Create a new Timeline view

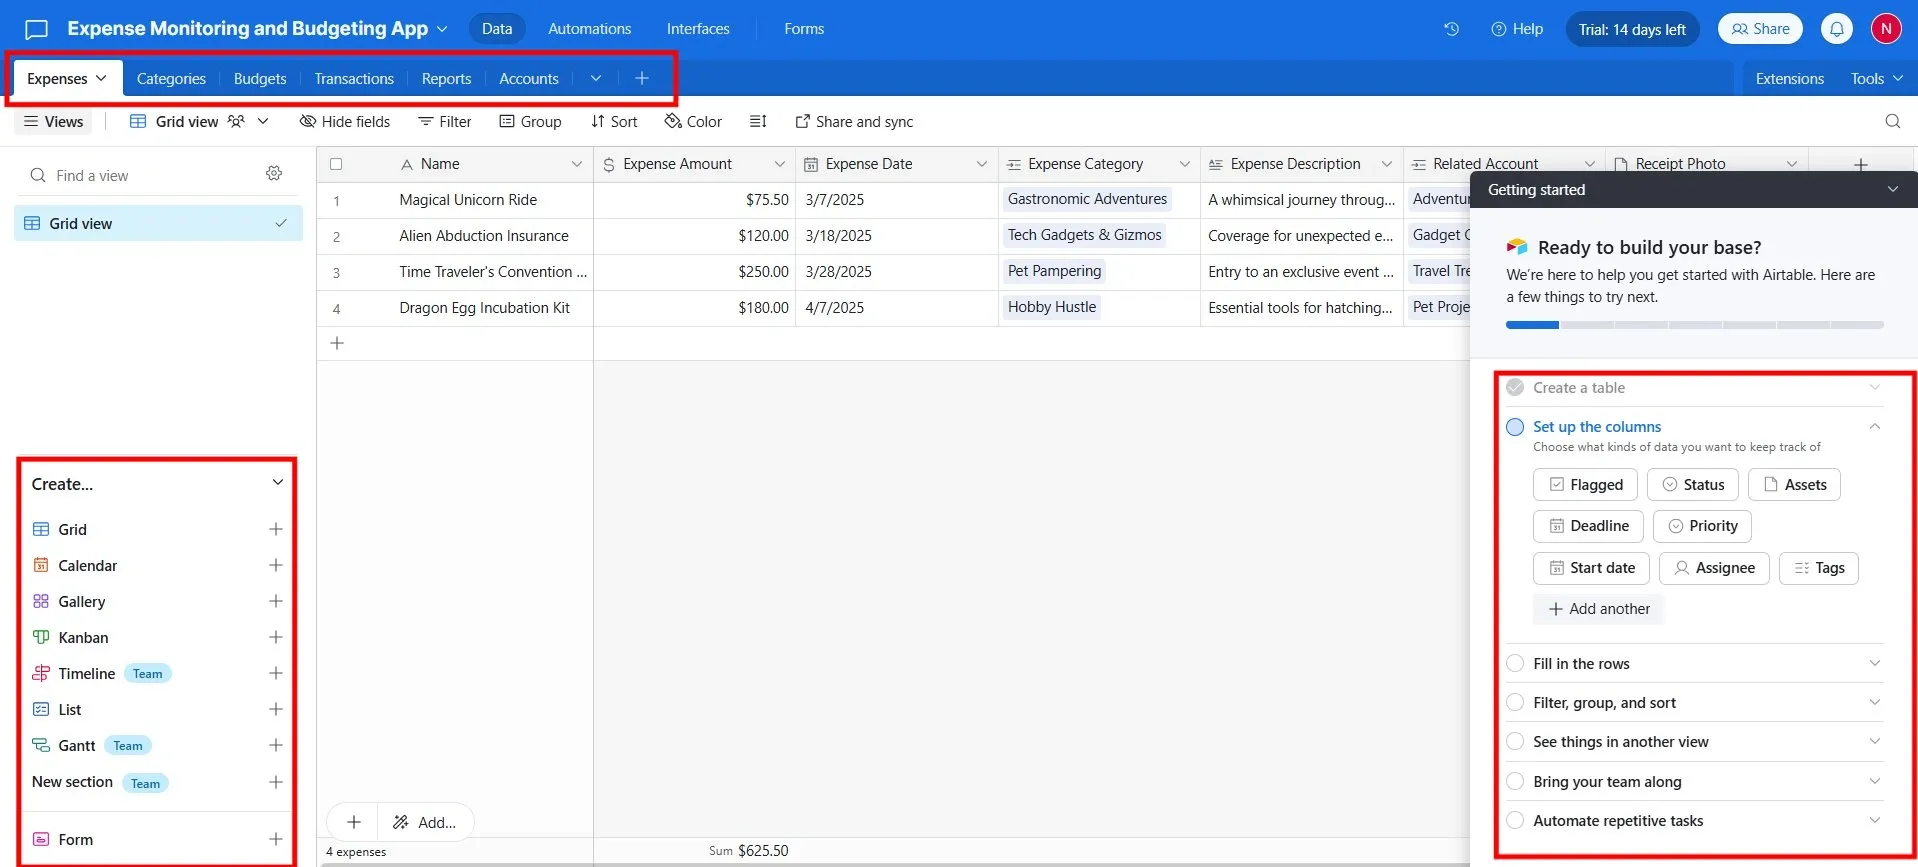point(275,673)
